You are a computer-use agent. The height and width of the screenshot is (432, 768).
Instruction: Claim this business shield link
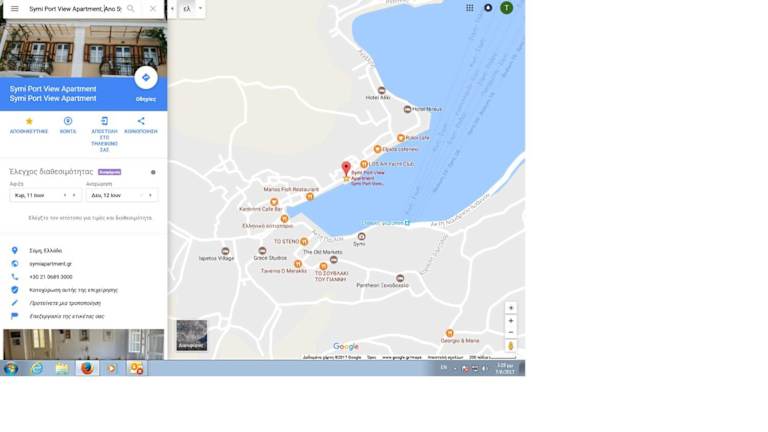coord(73,290)
